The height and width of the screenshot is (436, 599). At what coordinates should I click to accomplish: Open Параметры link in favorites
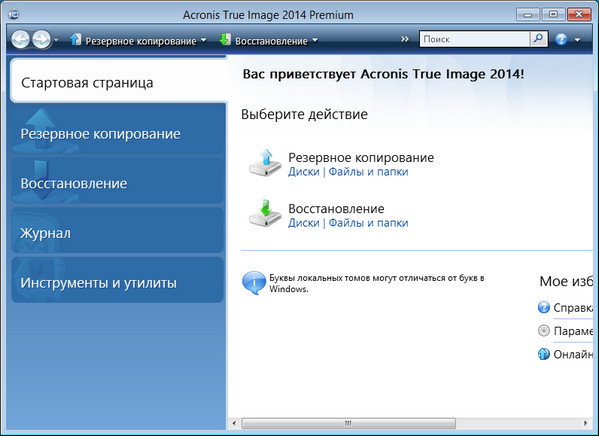click(573, 331)
